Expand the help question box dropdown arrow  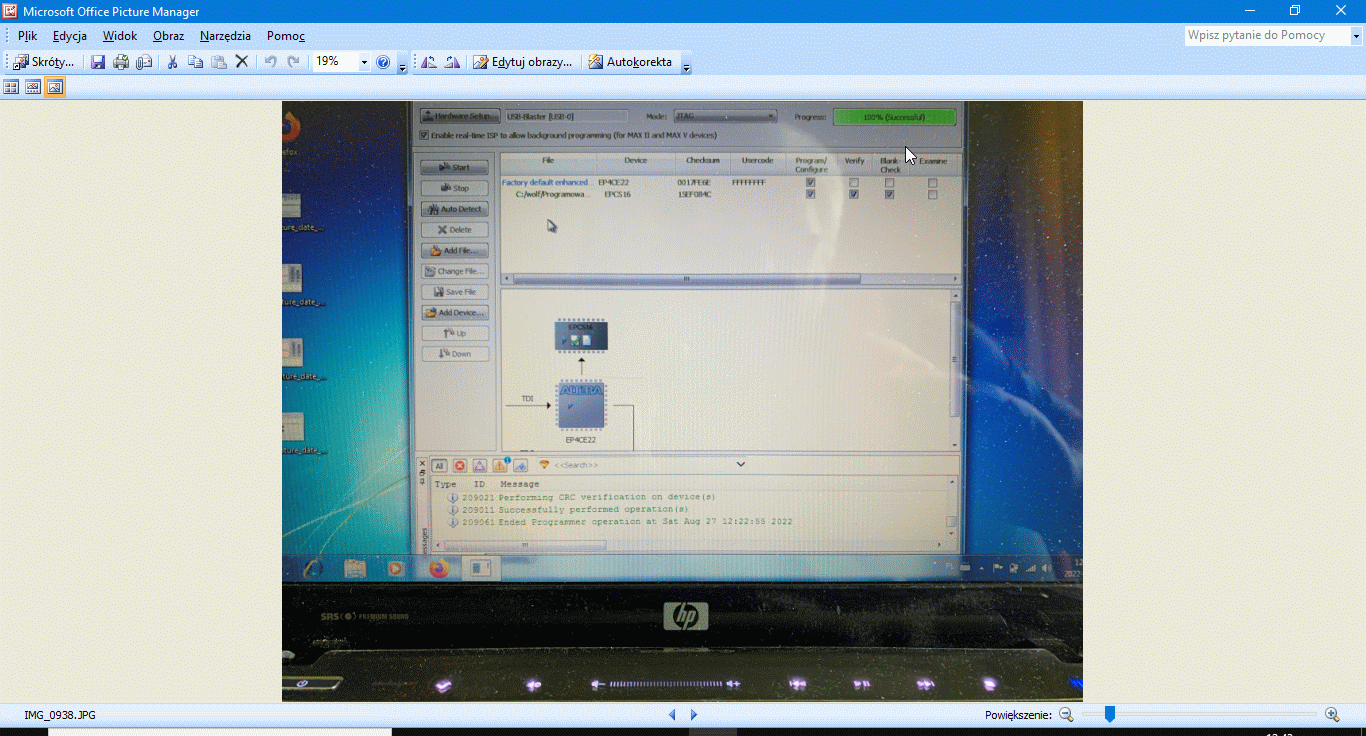(1357, 36)
